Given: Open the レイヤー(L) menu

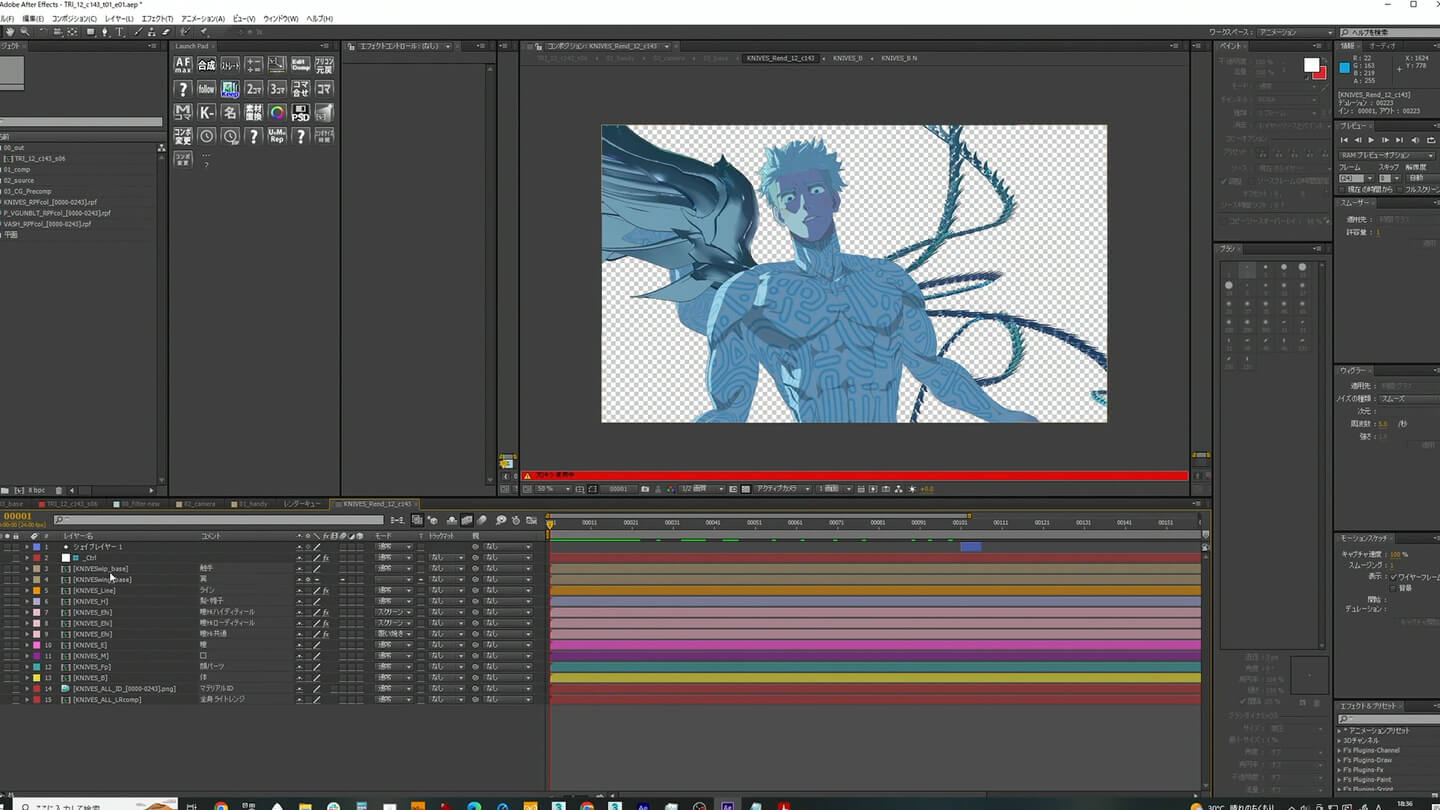Looking at the screenshot, I should 119,19.
